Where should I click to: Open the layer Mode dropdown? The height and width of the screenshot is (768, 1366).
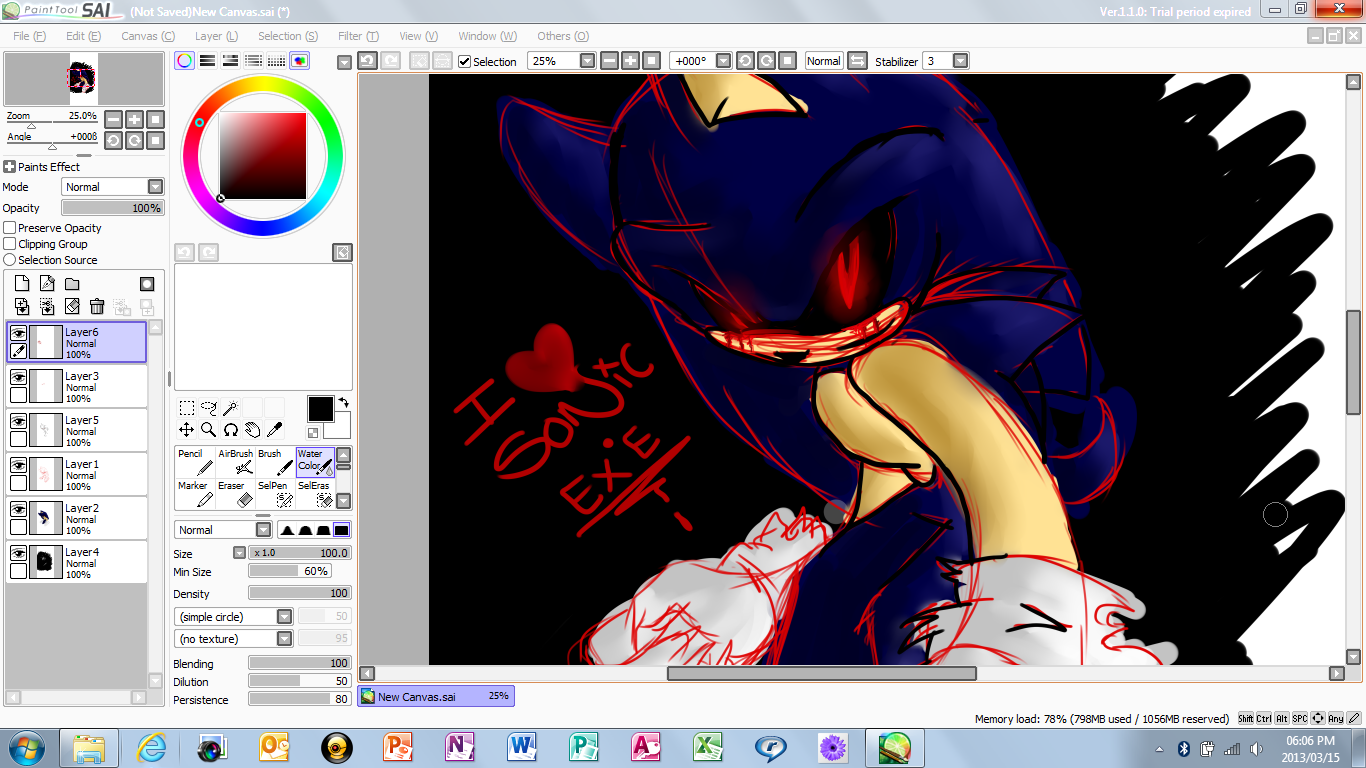pos(155,187)
